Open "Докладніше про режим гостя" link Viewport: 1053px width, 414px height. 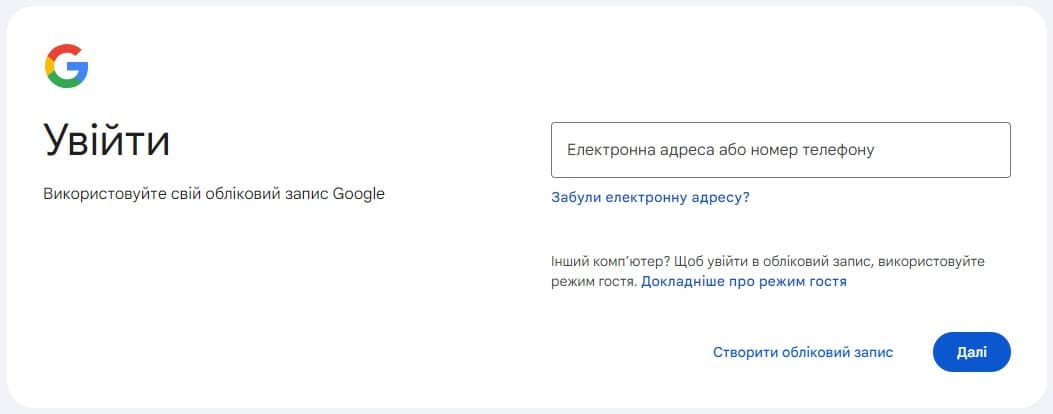[x=744, y=282]
